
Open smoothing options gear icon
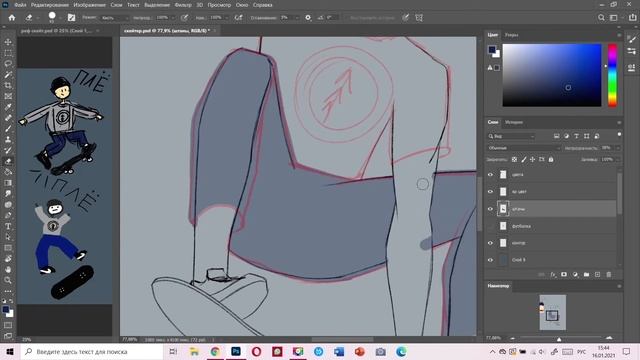click(308, 18)
